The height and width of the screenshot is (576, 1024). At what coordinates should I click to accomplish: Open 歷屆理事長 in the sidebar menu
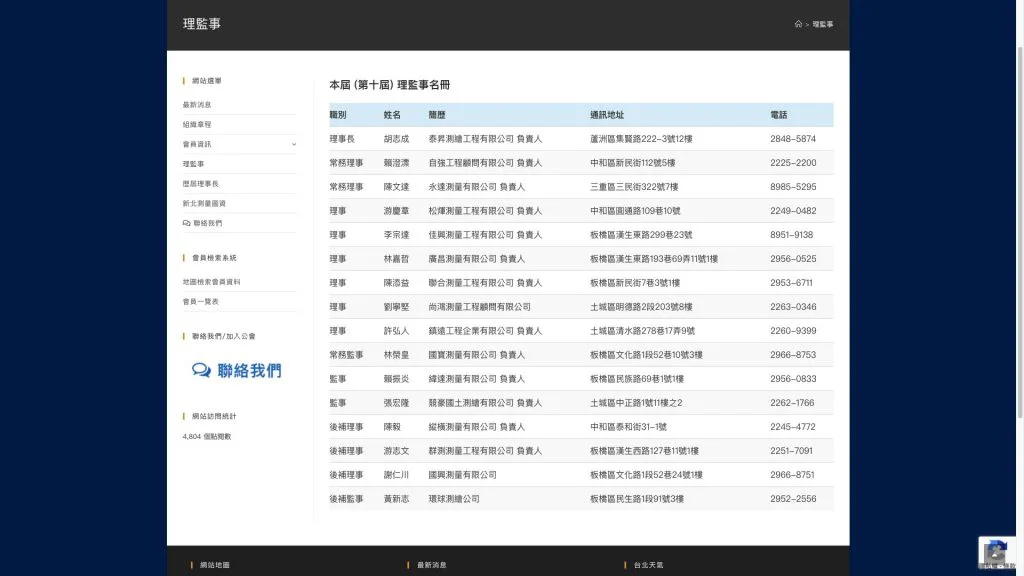200,184
